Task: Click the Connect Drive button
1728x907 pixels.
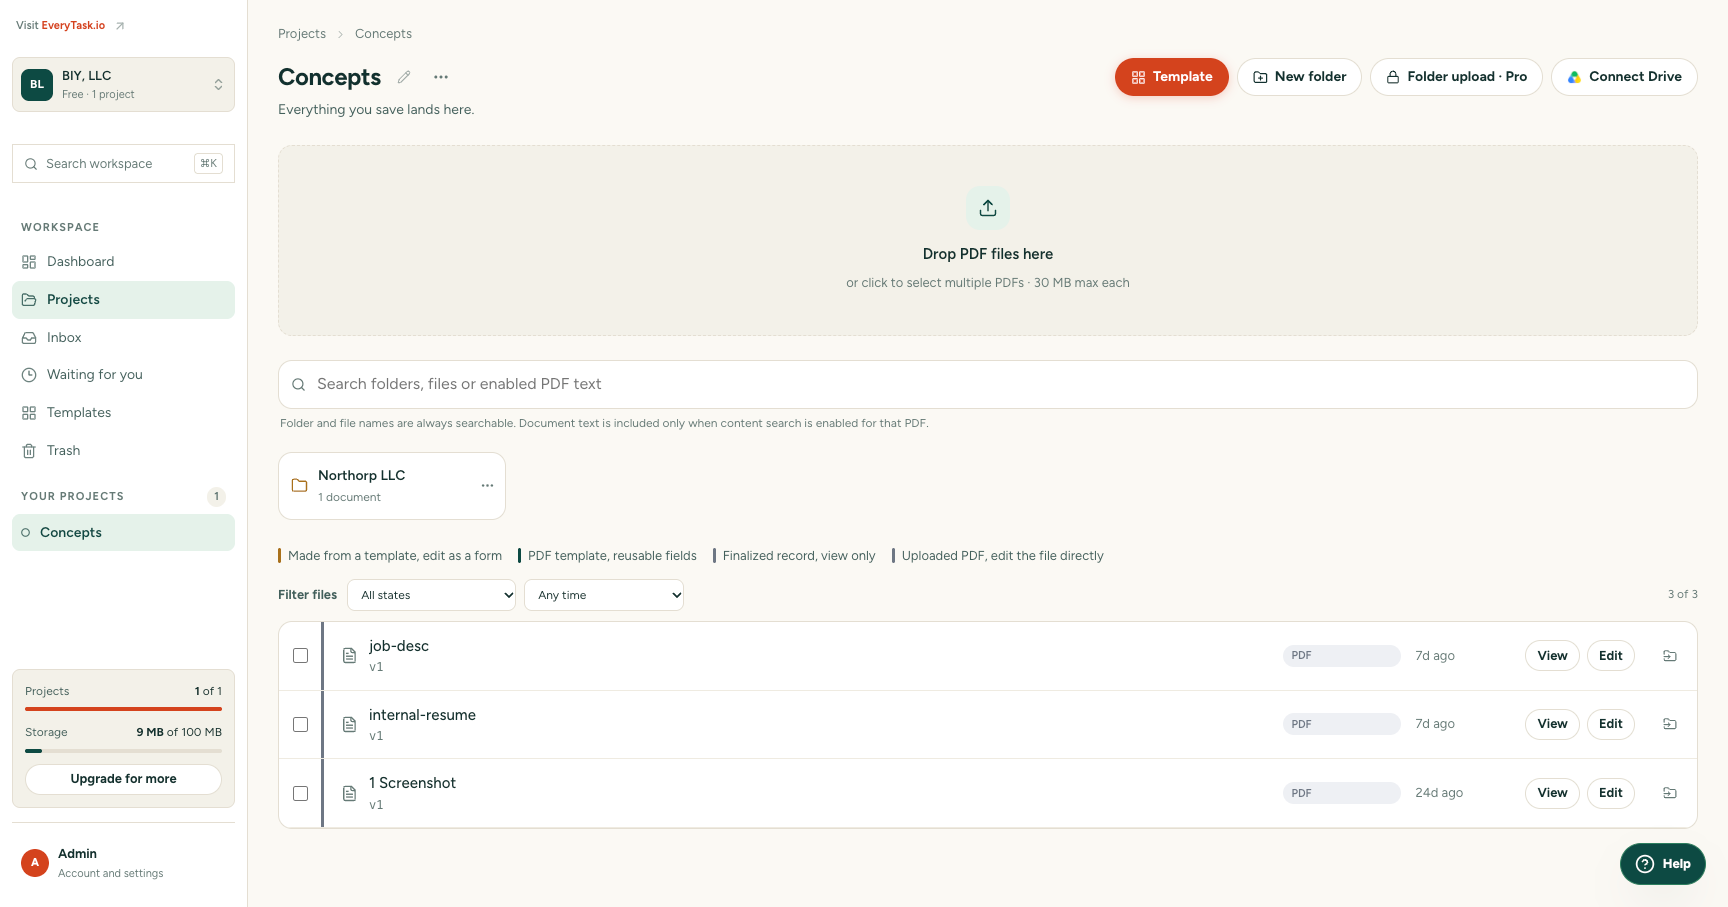Action: (1624, 77)
